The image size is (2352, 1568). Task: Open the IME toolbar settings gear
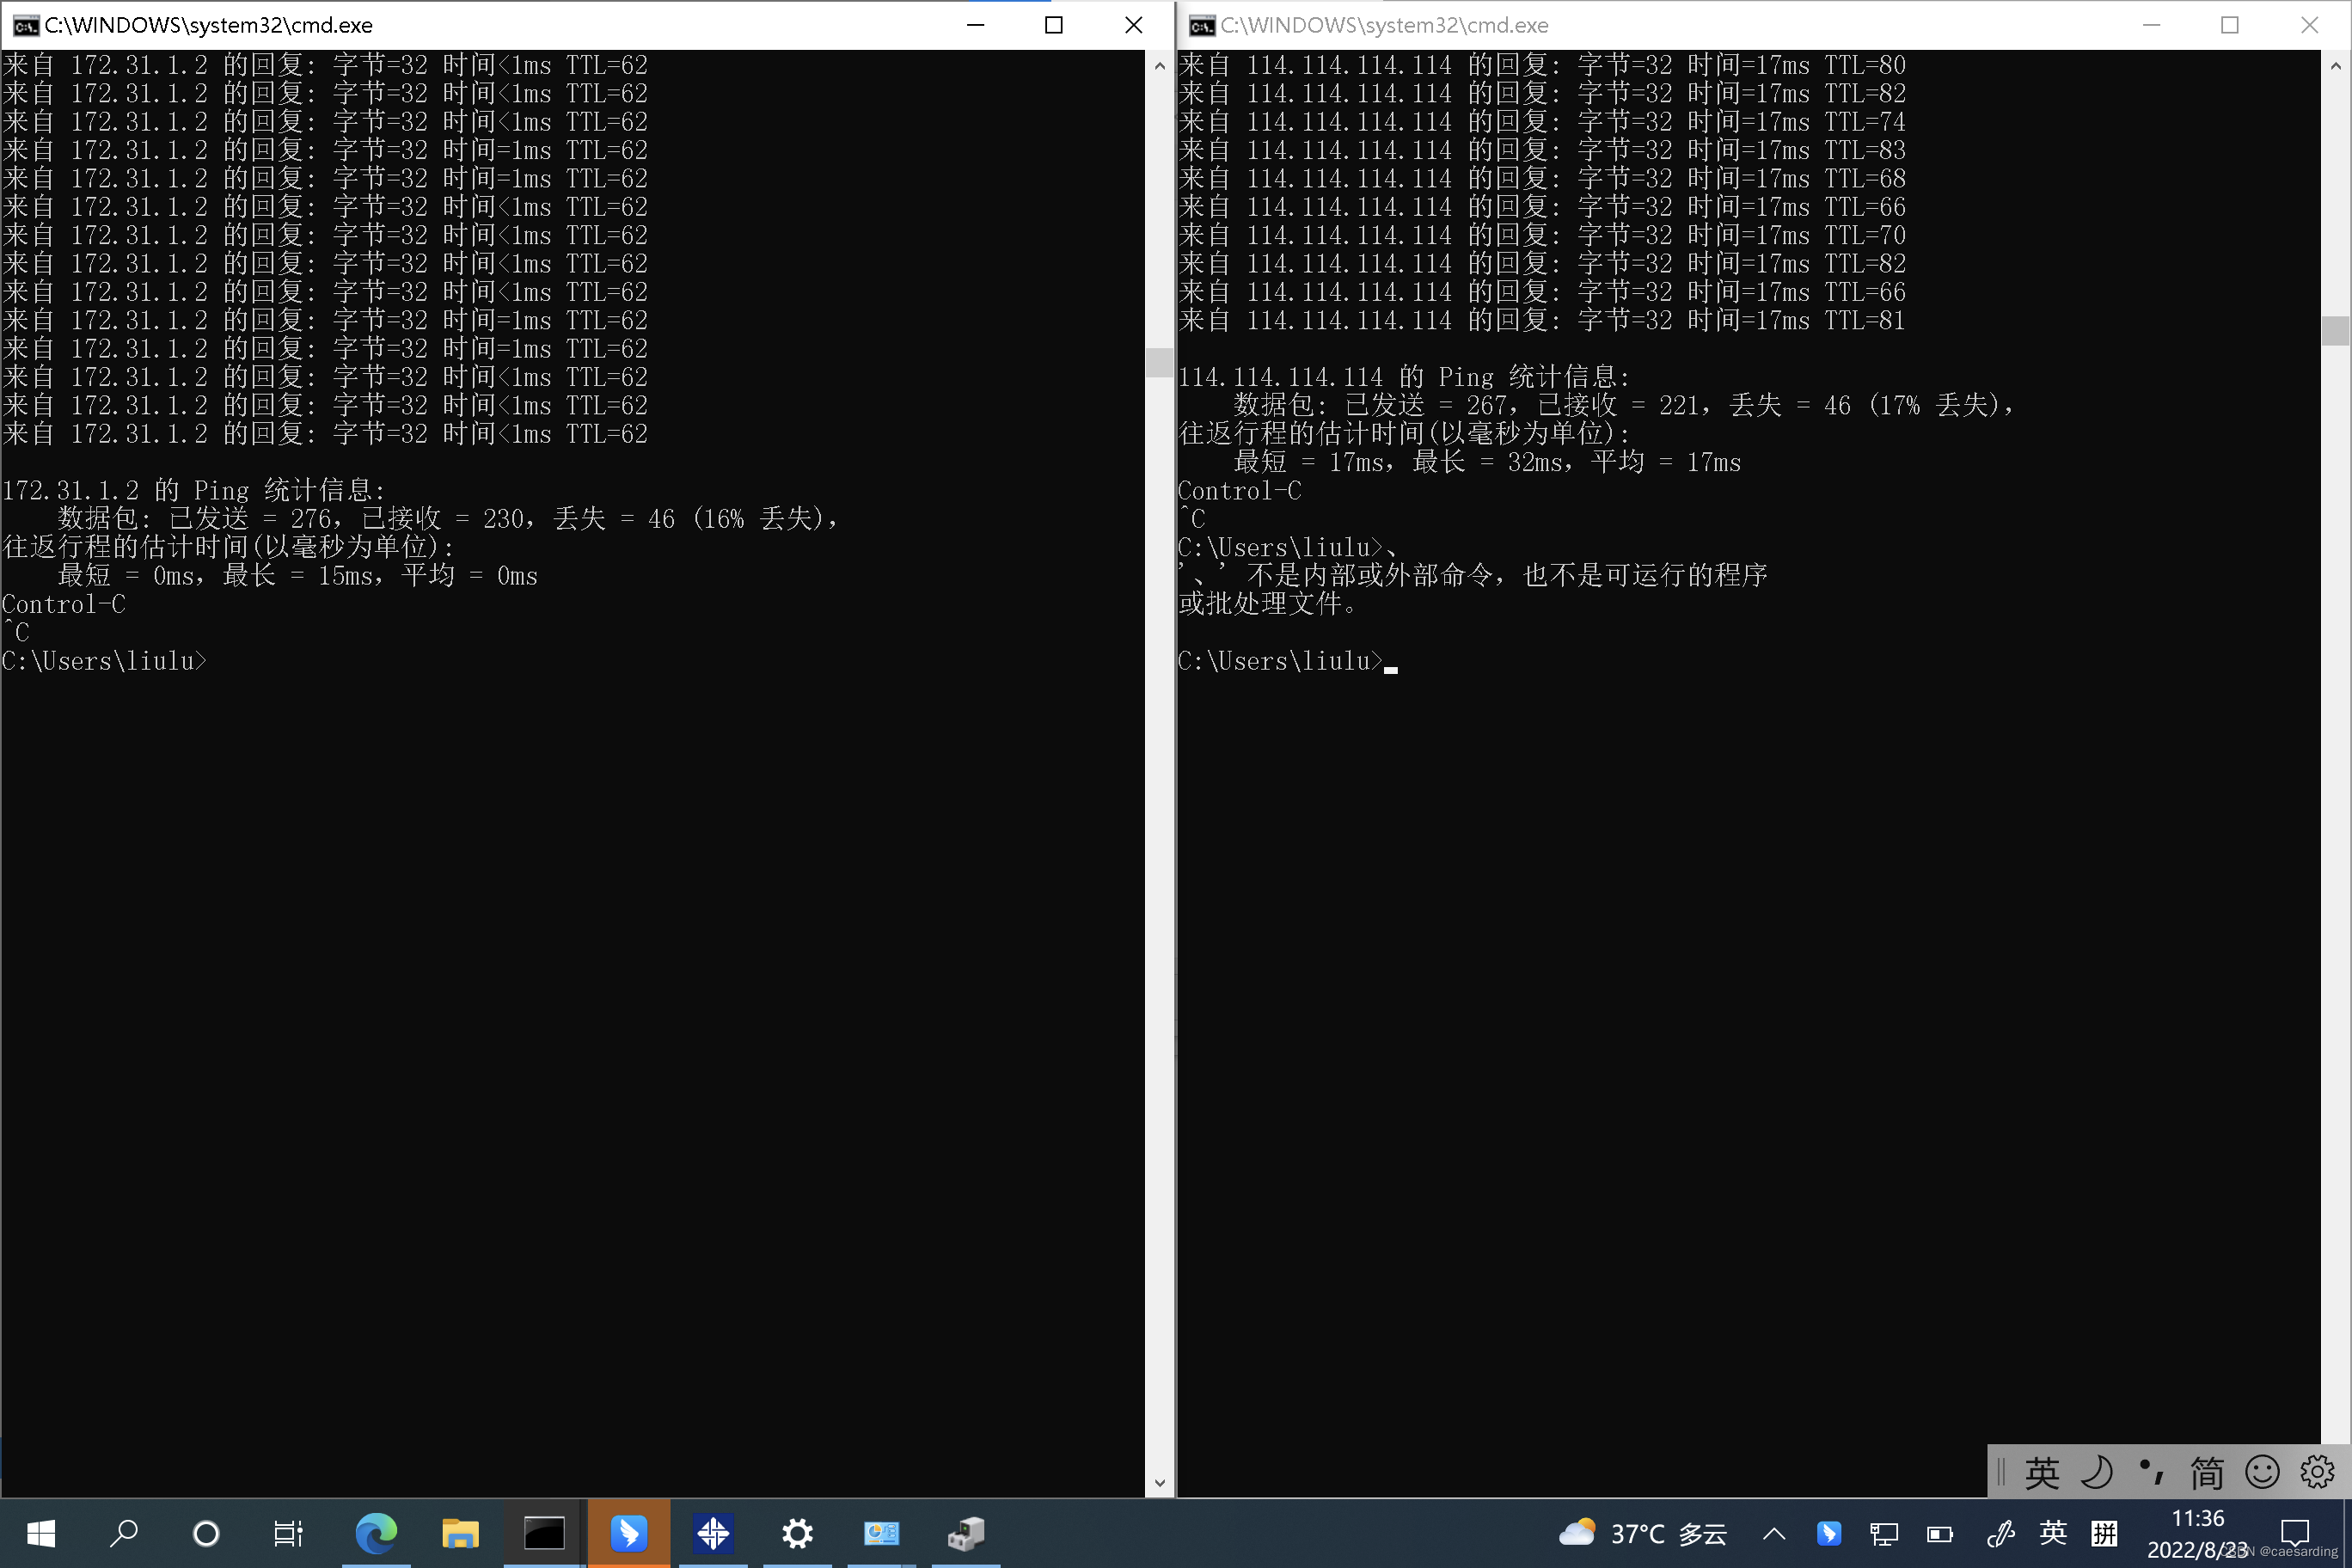click(x=2317, y=1472)
